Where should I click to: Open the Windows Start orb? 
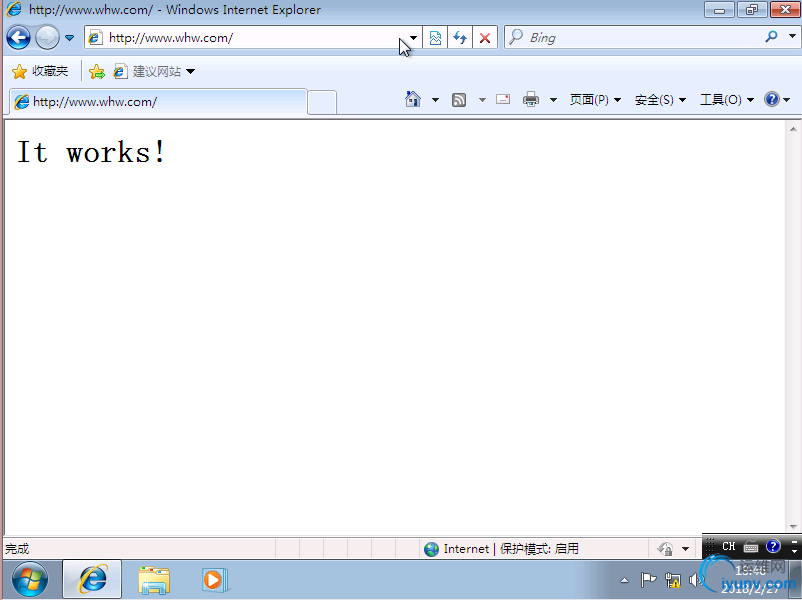pos(30,580)
